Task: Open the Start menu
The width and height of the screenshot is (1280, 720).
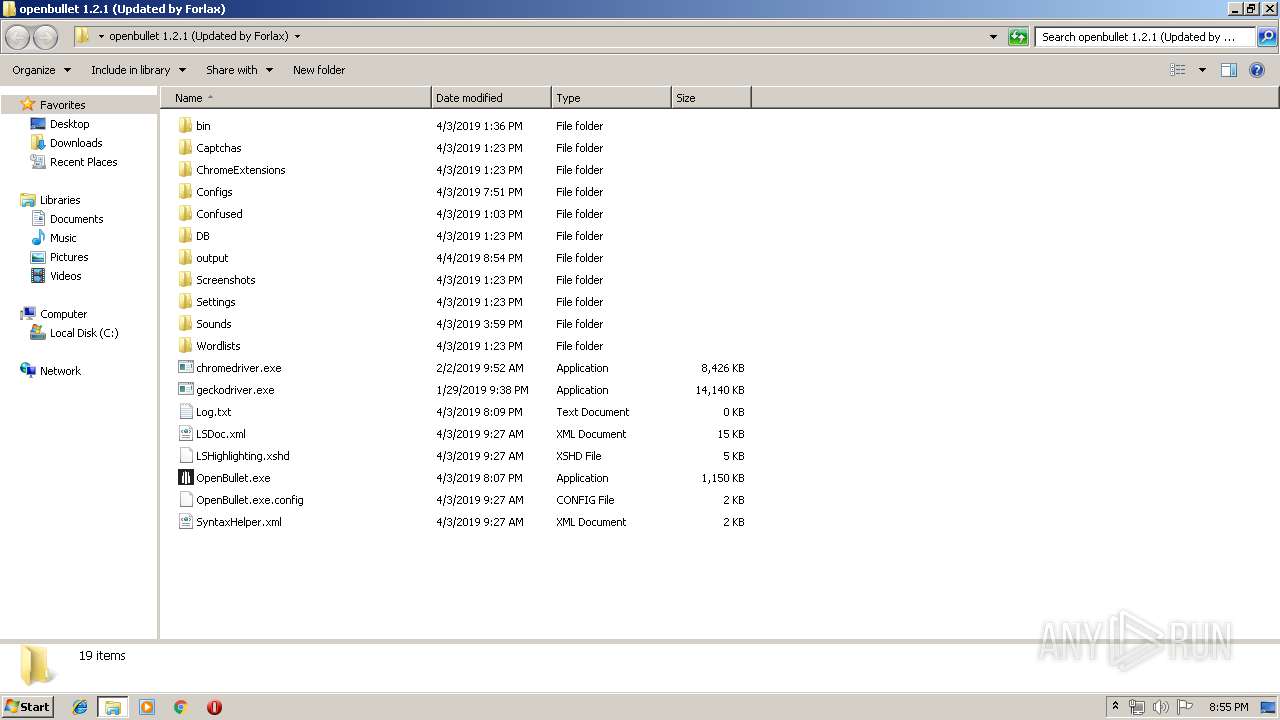Action: [28, 706]
